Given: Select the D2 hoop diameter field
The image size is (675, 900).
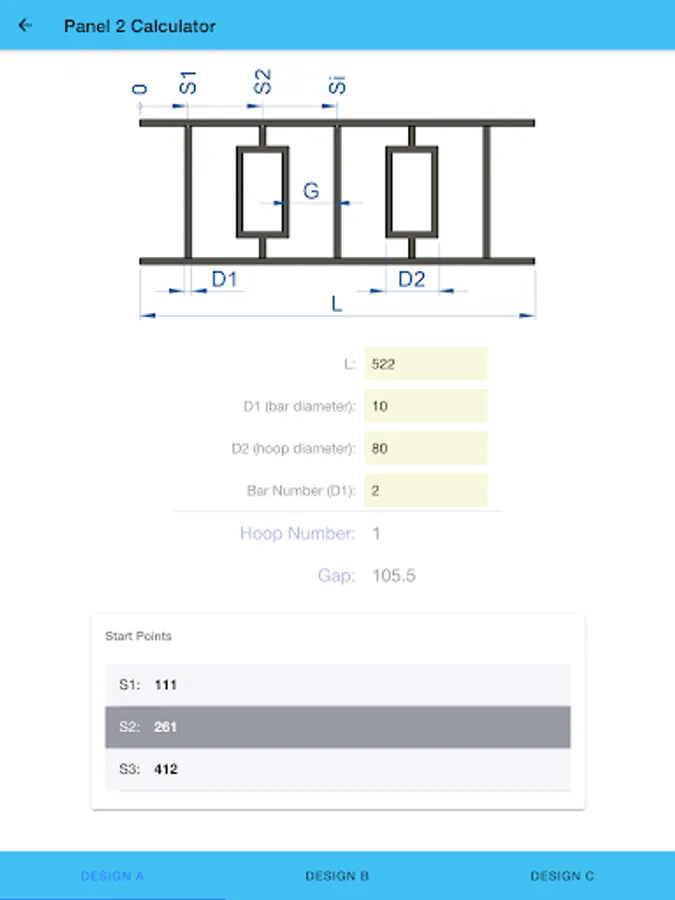Looking at the screenshot, I should tap(425, 448).
